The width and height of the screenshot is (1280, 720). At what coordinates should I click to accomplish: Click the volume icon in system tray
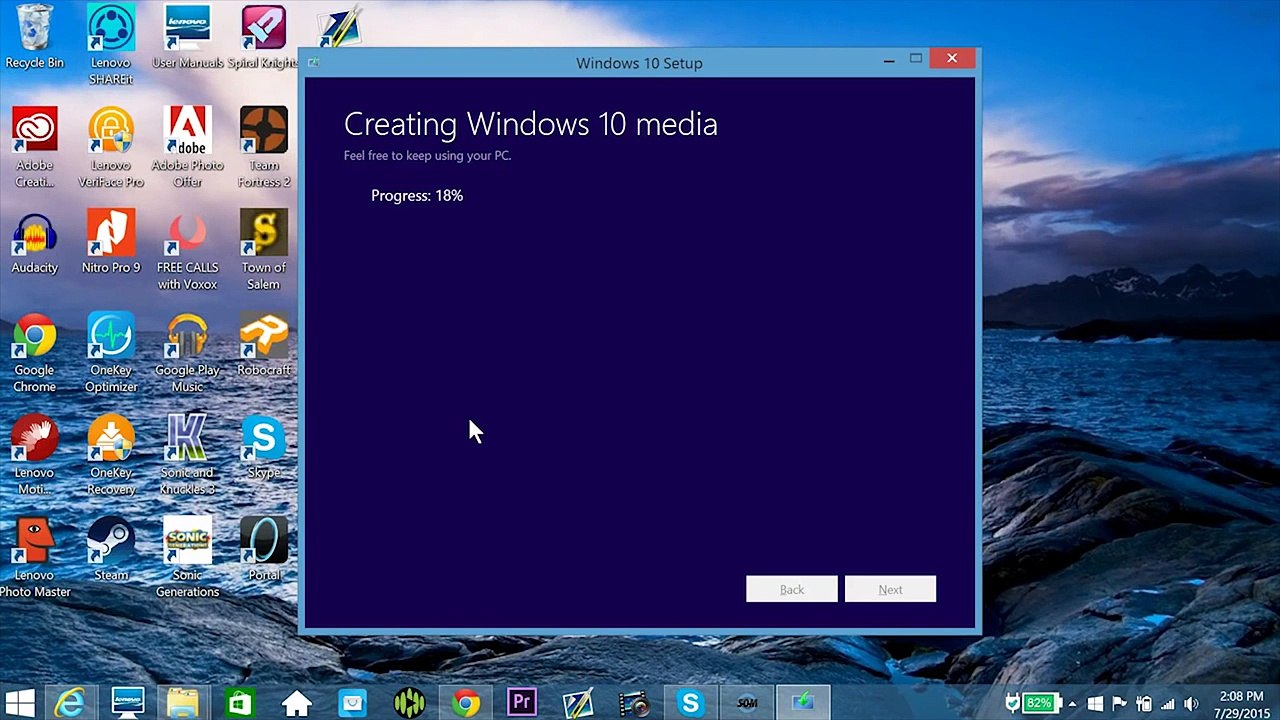point(1190,704)
